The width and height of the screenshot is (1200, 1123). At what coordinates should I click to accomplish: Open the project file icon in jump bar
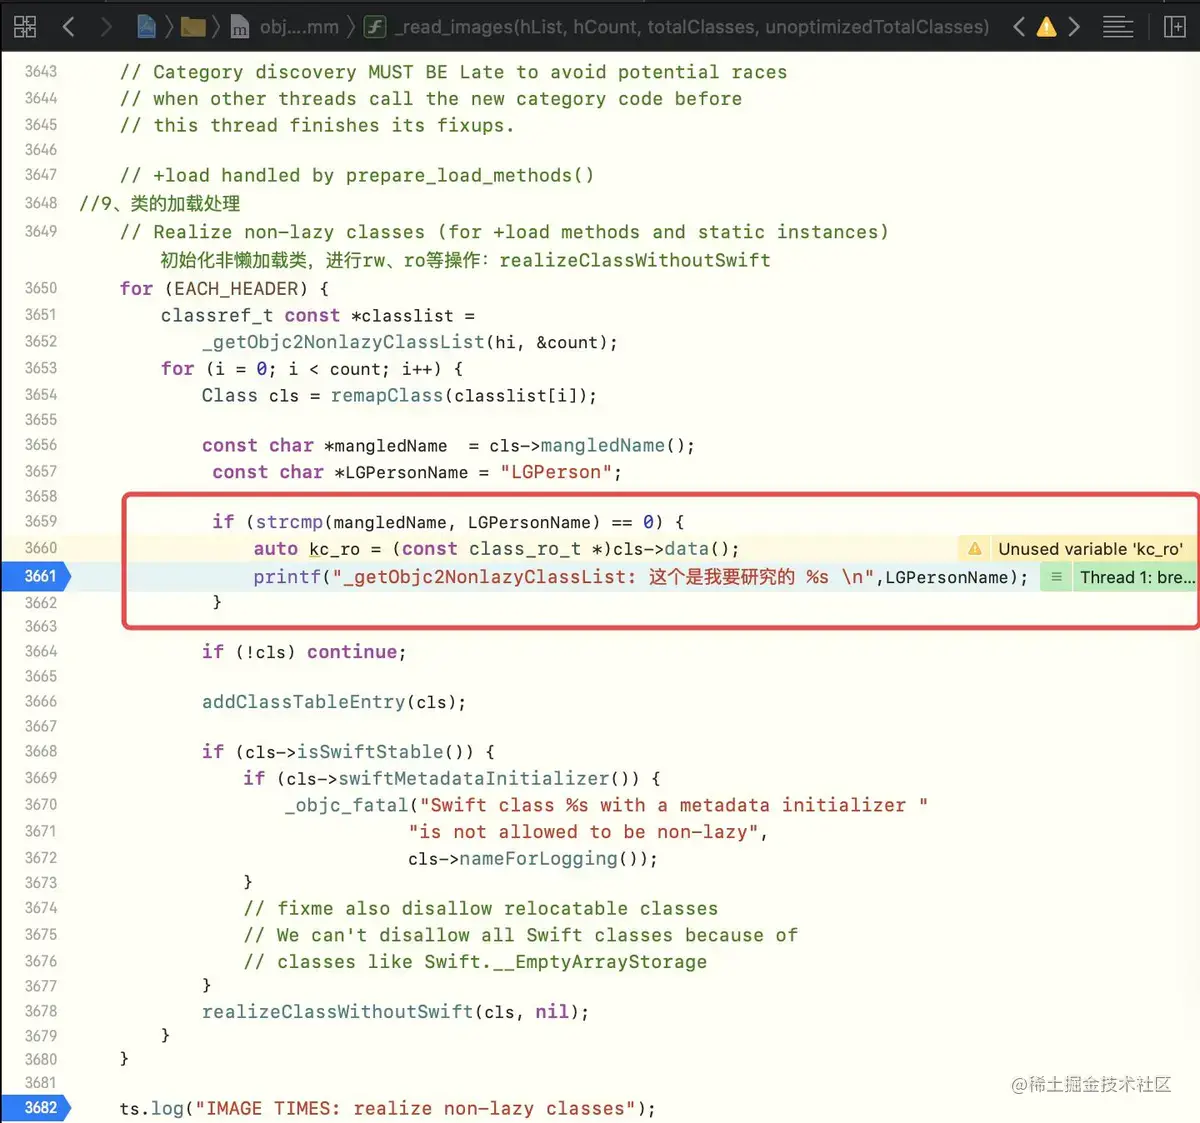tap(146, 26)
